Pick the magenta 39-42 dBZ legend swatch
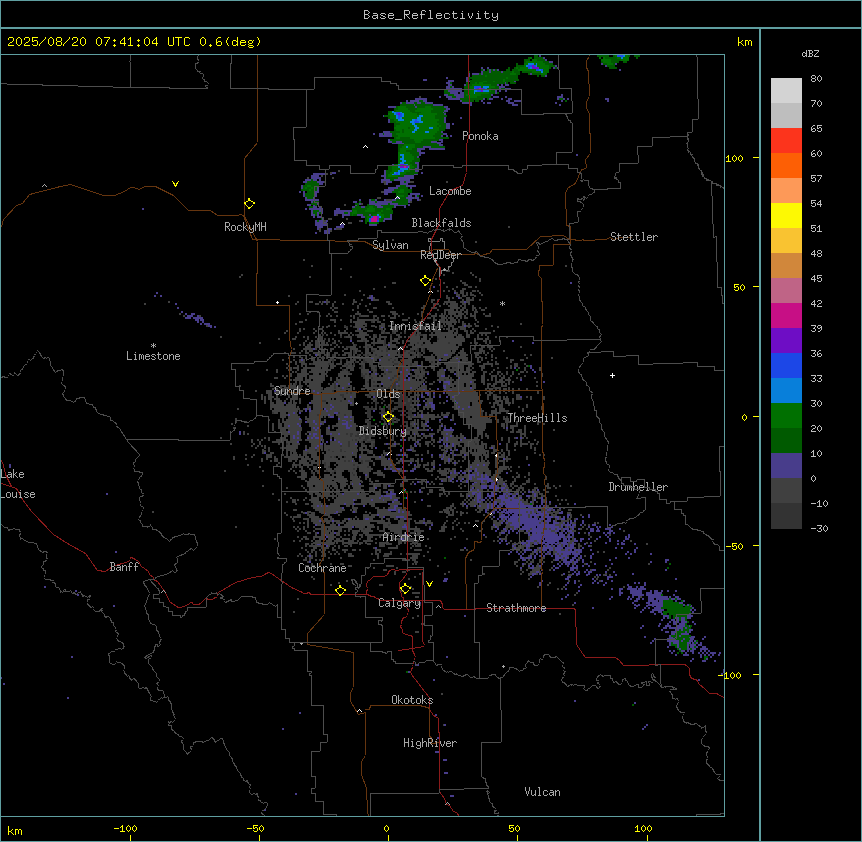 click(786, 315)
